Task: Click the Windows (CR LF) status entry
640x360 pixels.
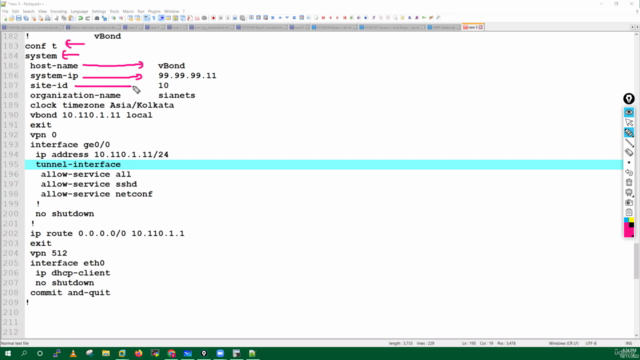Action: [x=564, y=344]
